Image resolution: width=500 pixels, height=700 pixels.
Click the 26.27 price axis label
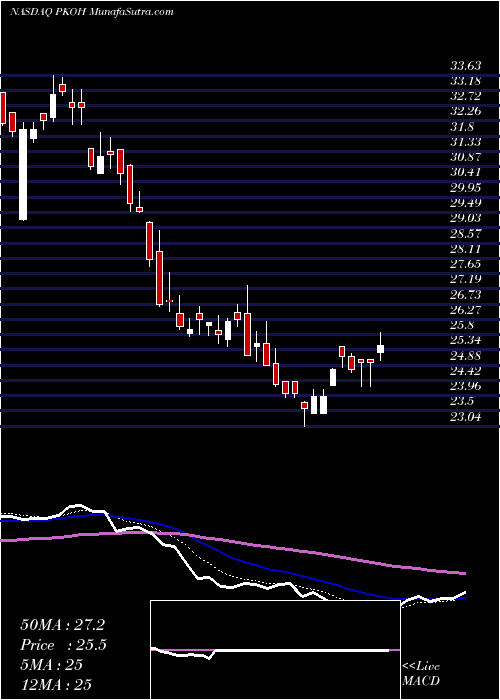click(x=466, y=310)
